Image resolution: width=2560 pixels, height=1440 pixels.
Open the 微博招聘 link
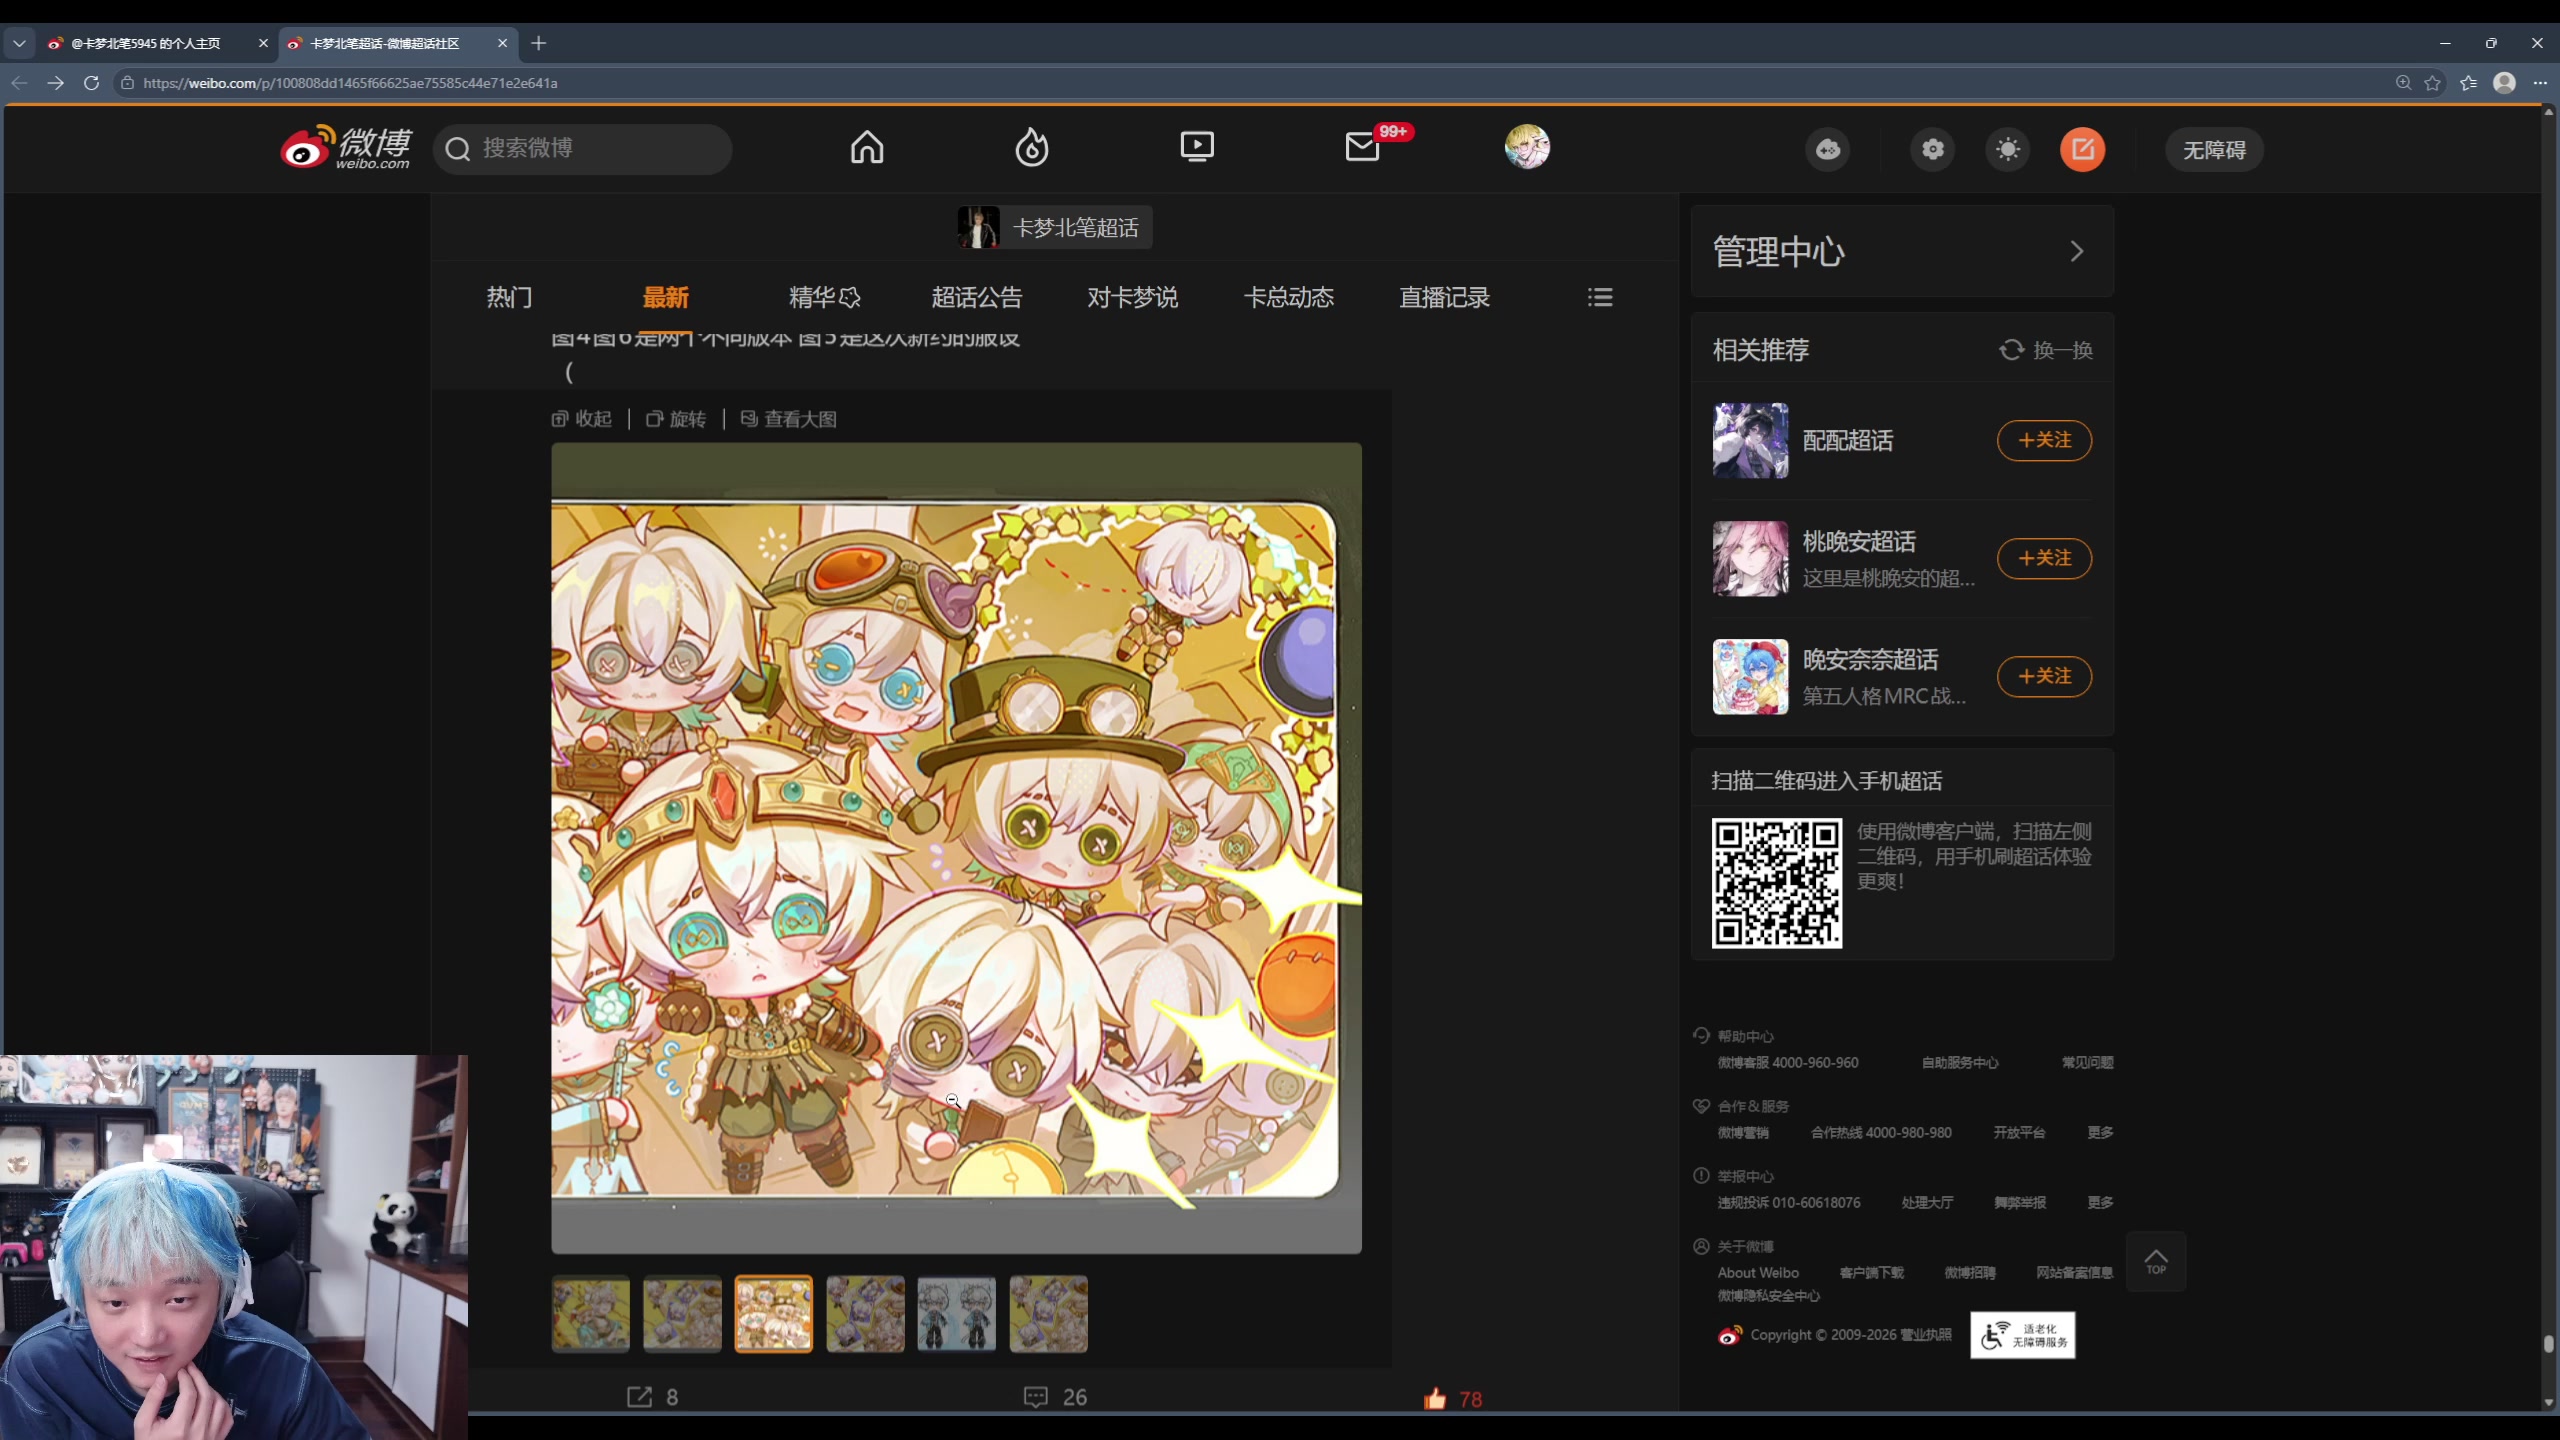(1970, 1273)
